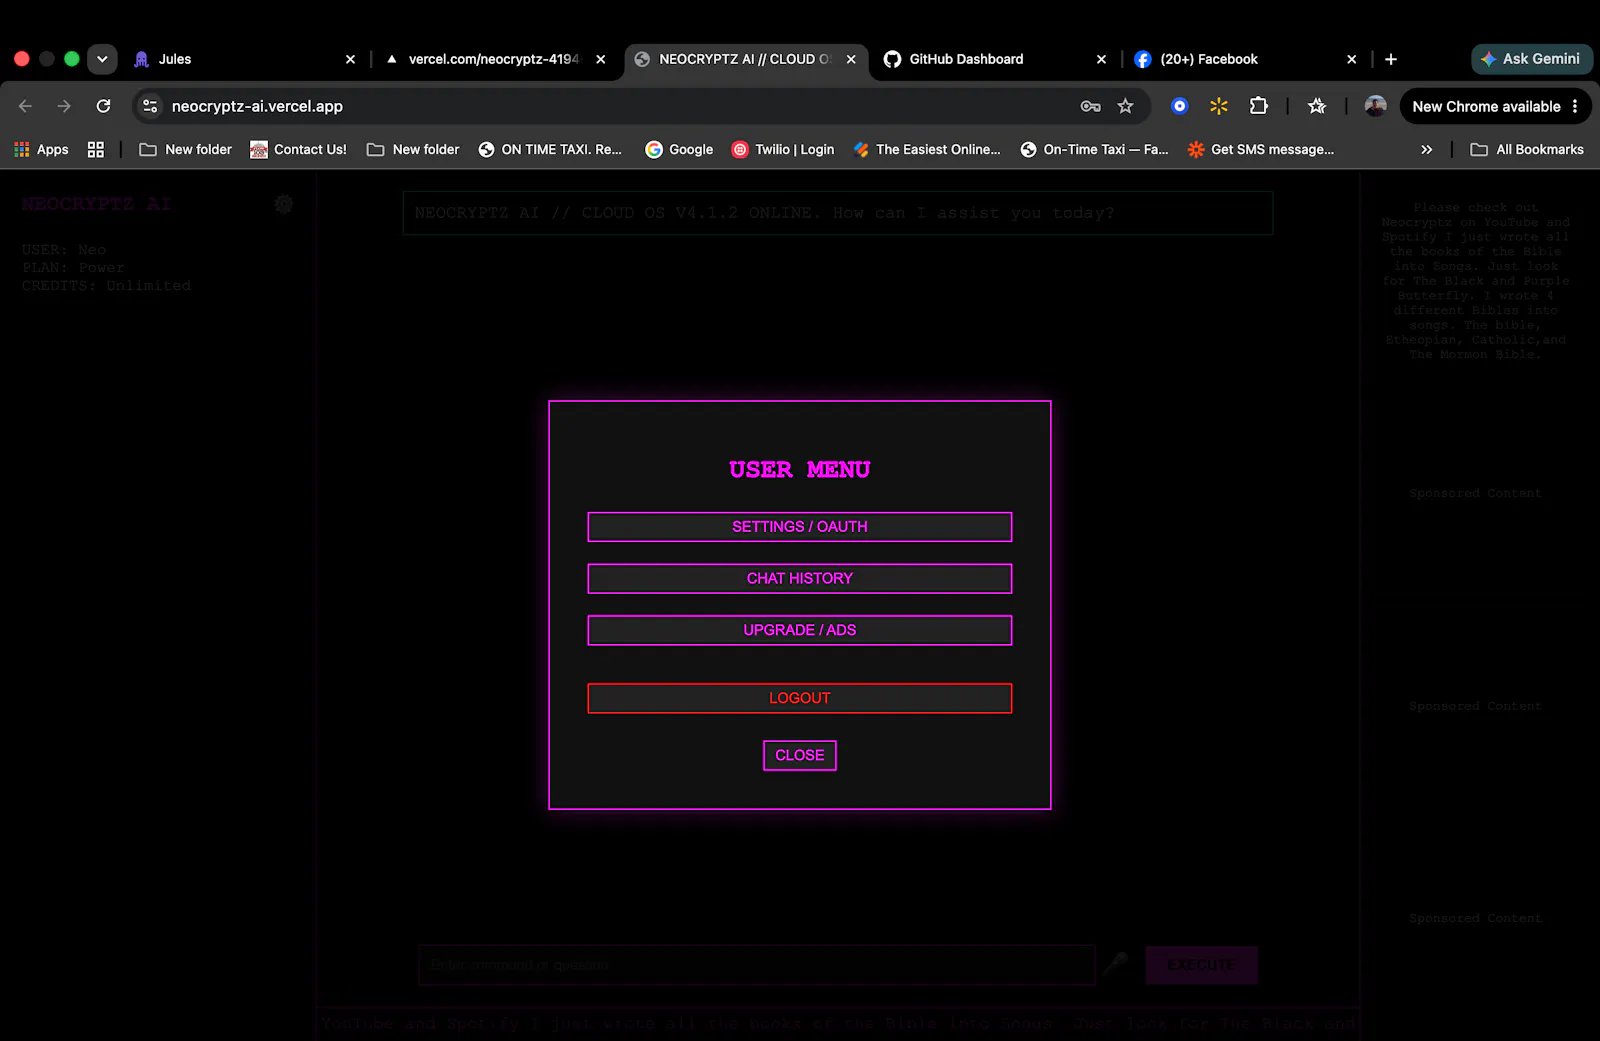Click the microphone icon next to the input

tap(1116, 964)
